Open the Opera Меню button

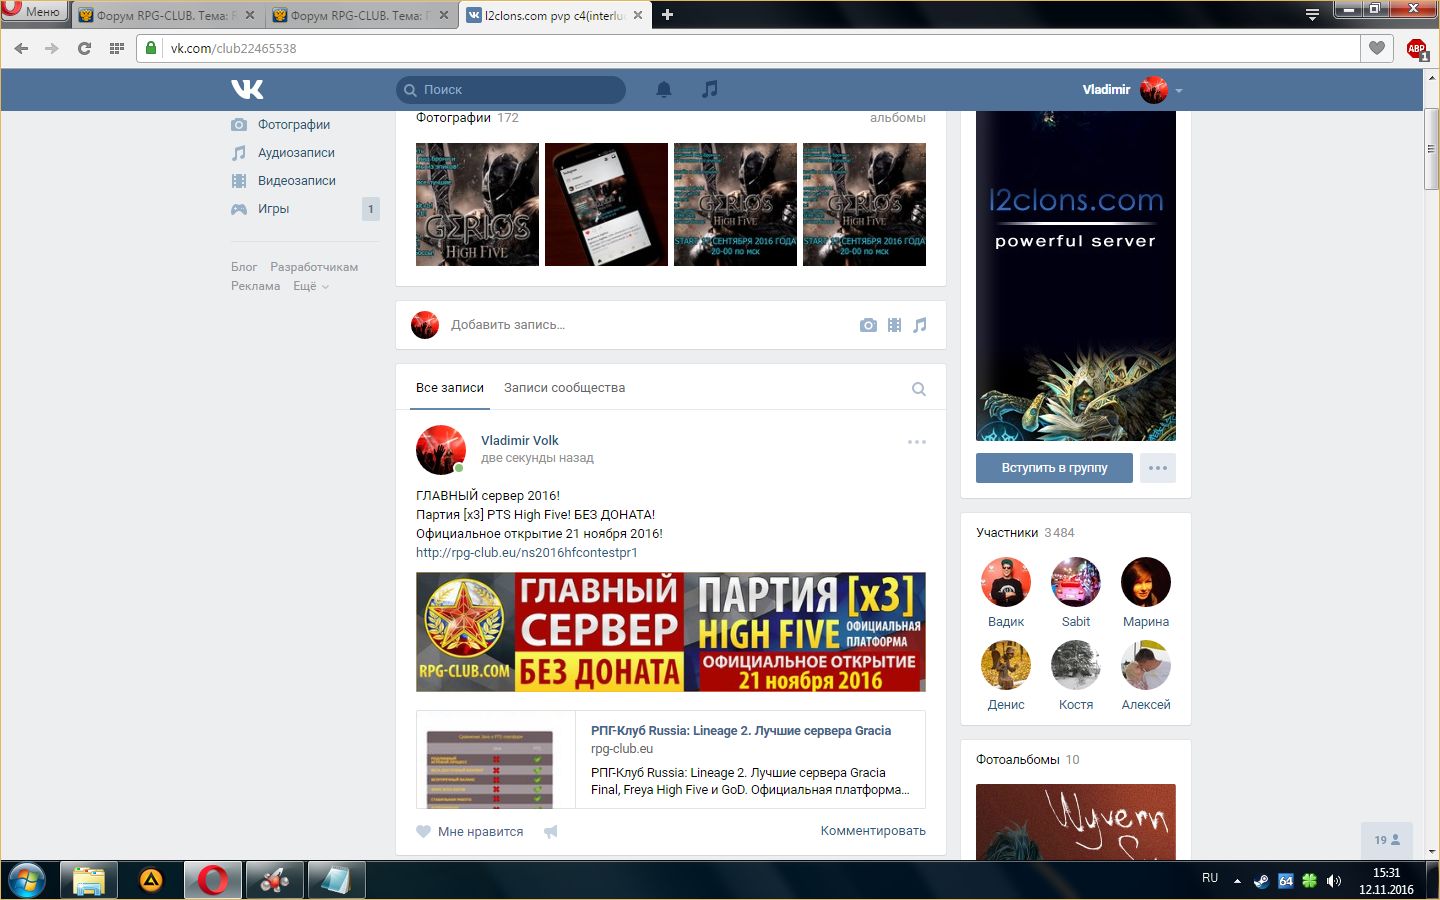click(34, 12)
